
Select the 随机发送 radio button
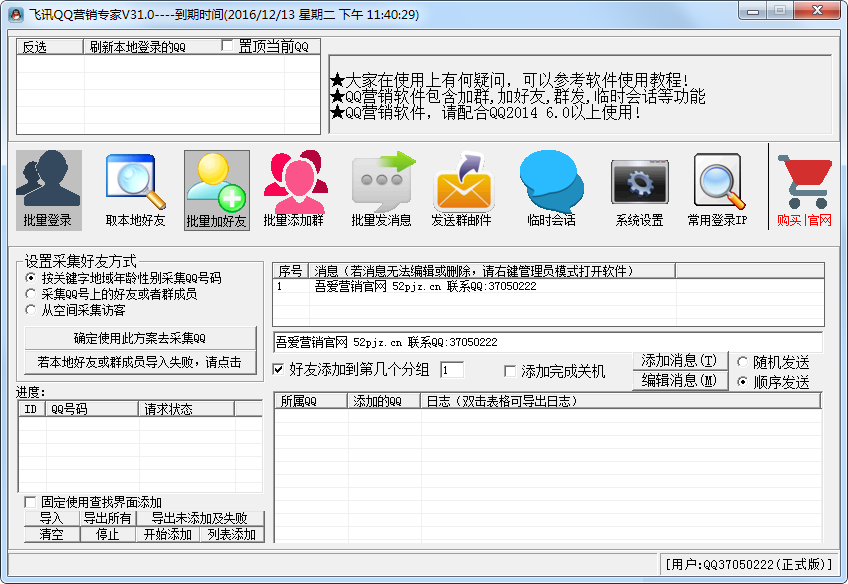tap(743, 361)
